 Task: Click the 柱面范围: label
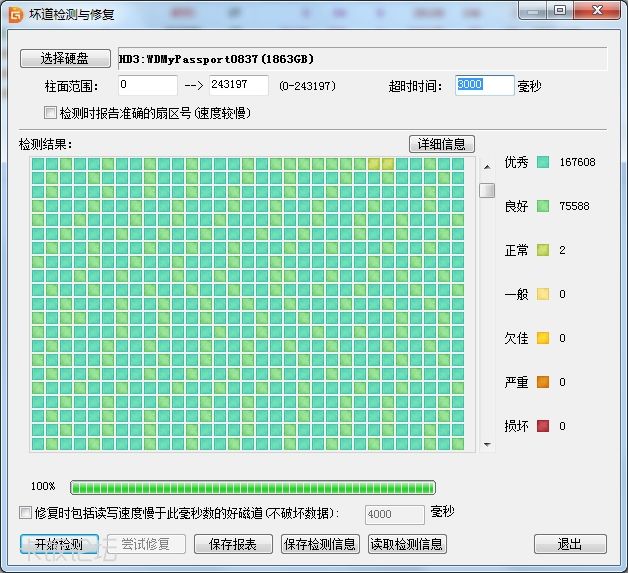71,86
